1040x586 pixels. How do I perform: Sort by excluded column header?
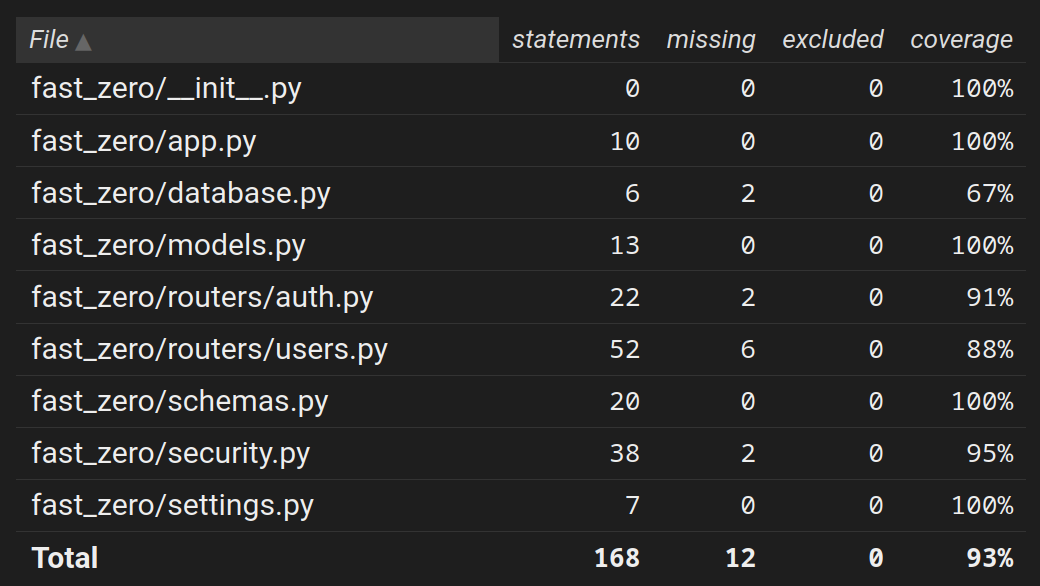832,40
